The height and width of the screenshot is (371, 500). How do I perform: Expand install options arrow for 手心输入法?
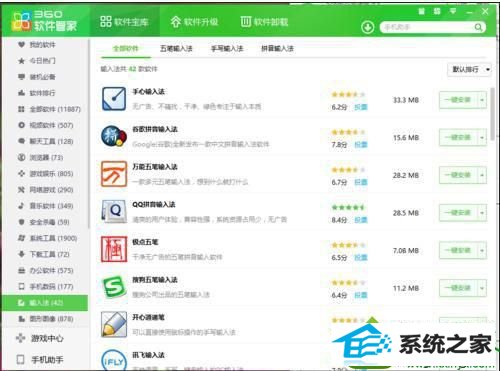(482, 100)
